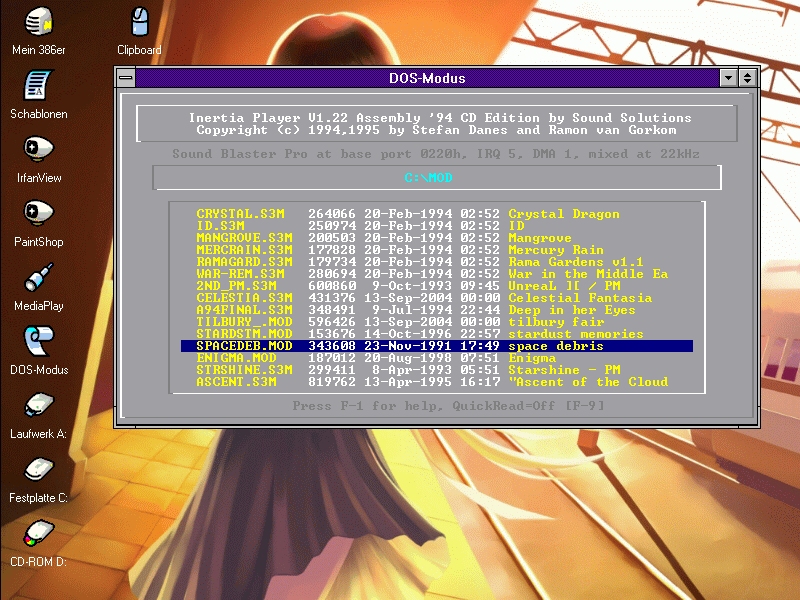The height and width of the screenshot is (600, 800).
Task: Select the ENIGMA.MOD file
Action: (x=437, y=358)
